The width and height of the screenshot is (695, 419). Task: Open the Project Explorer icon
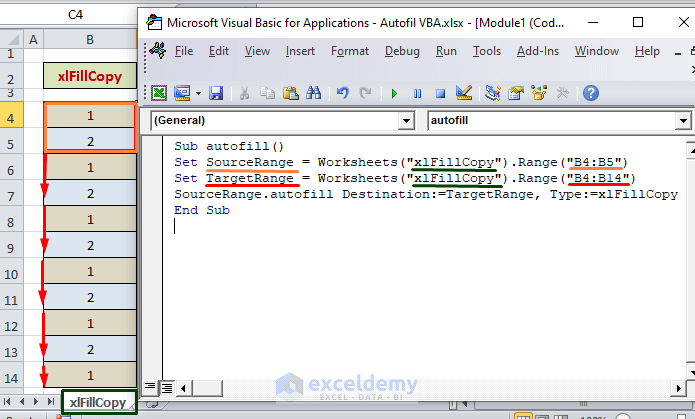tap(492, 93)
